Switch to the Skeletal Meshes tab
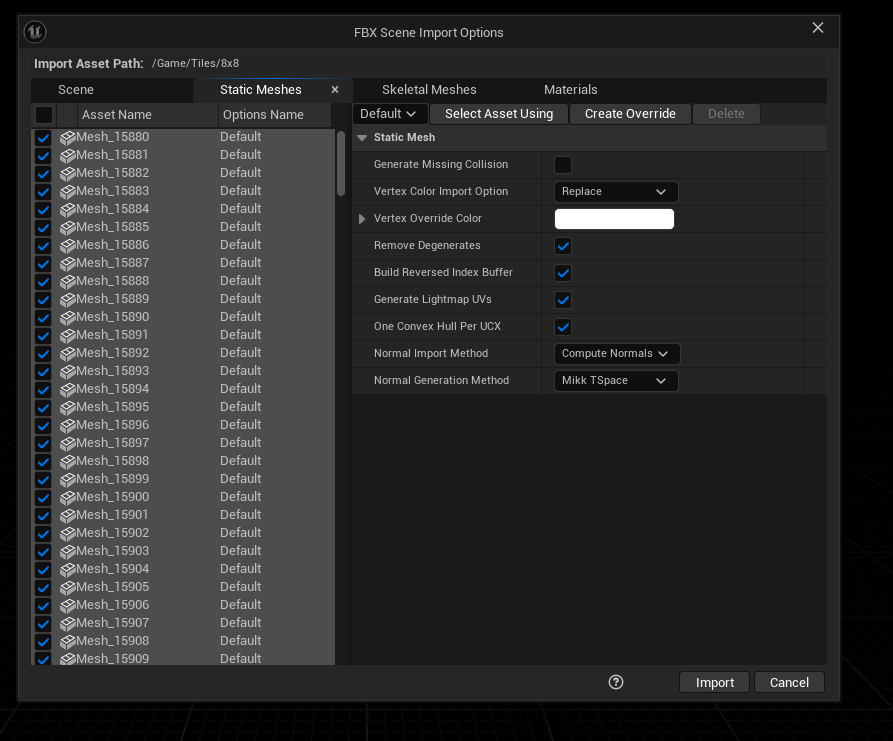Viewport: 893px width, 741px height. click(x=429, y=90)
